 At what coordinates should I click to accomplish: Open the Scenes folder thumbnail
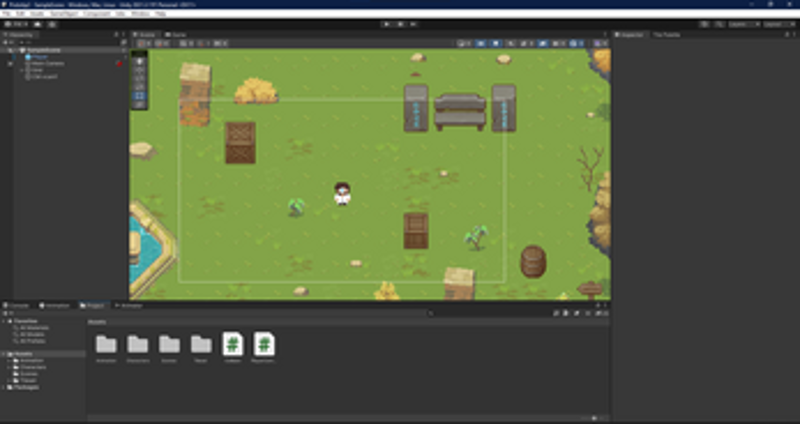click(169, 344)
